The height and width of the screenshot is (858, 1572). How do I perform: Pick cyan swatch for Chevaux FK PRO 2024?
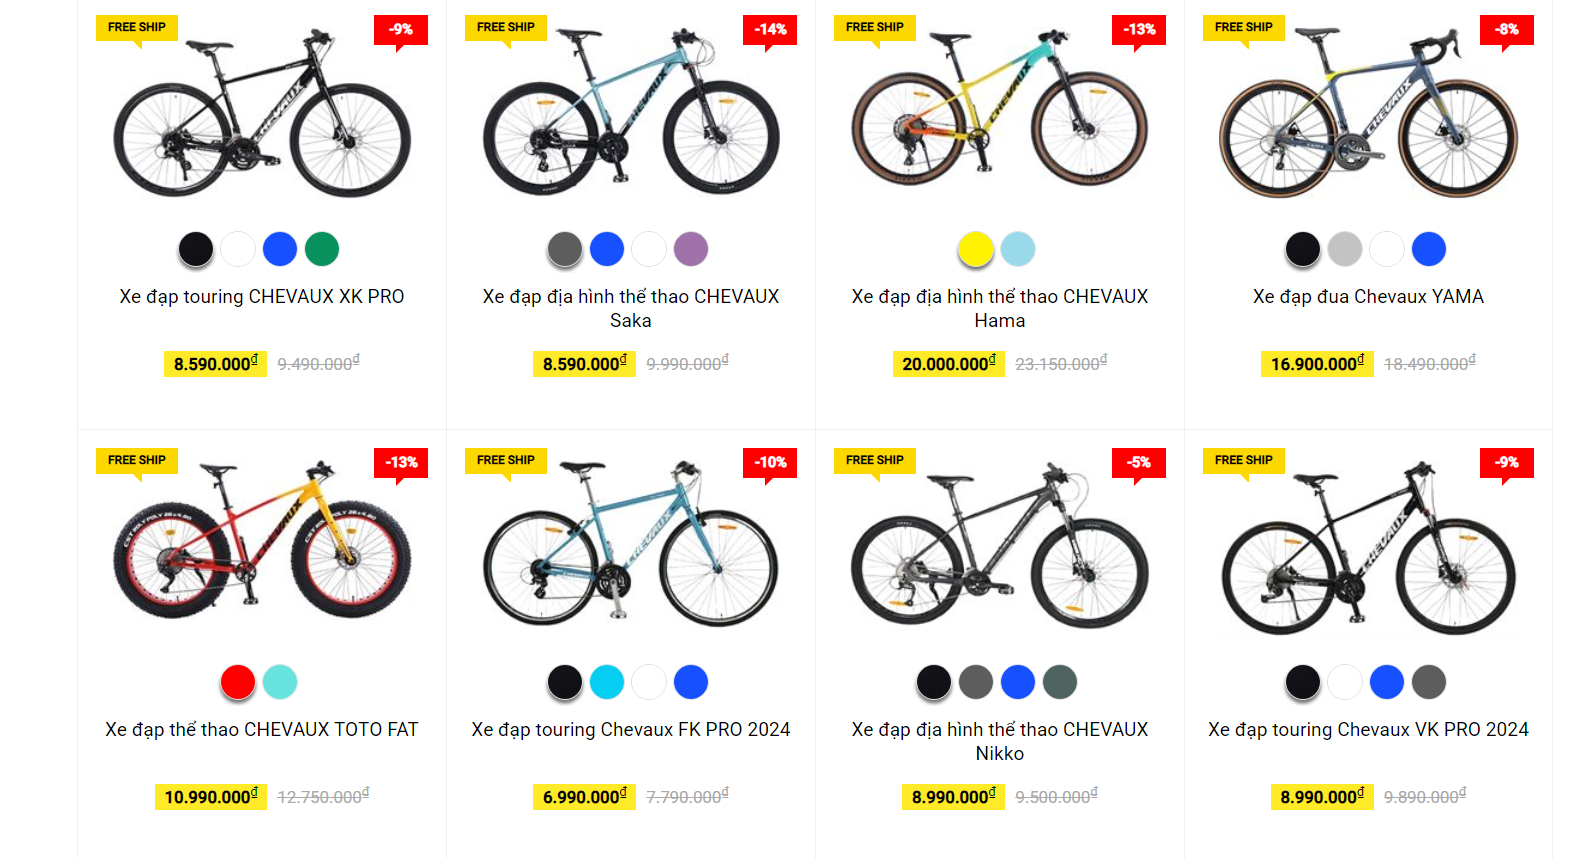coord(607,682)
